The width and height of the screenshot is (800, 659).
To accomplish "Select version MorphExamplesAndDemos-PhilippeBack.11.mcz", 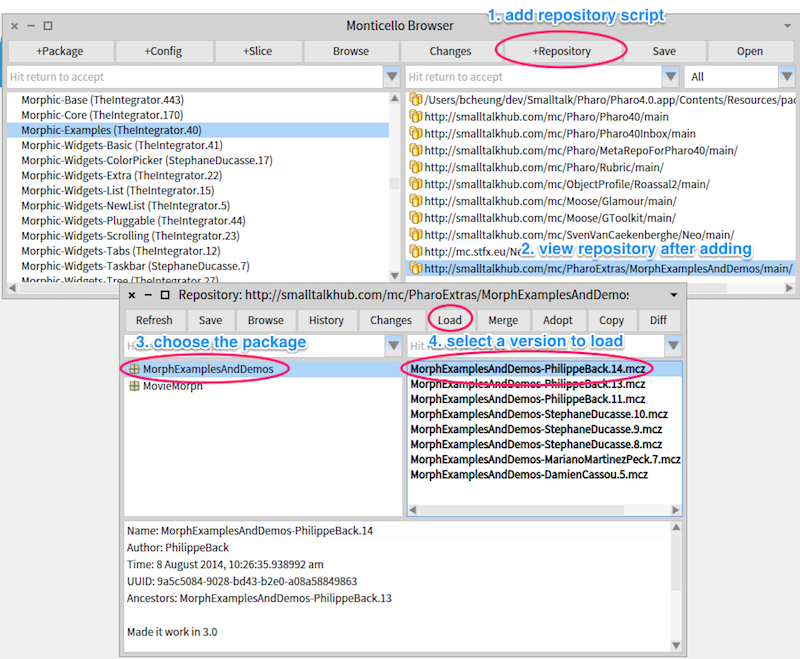I will click(544, 399).
